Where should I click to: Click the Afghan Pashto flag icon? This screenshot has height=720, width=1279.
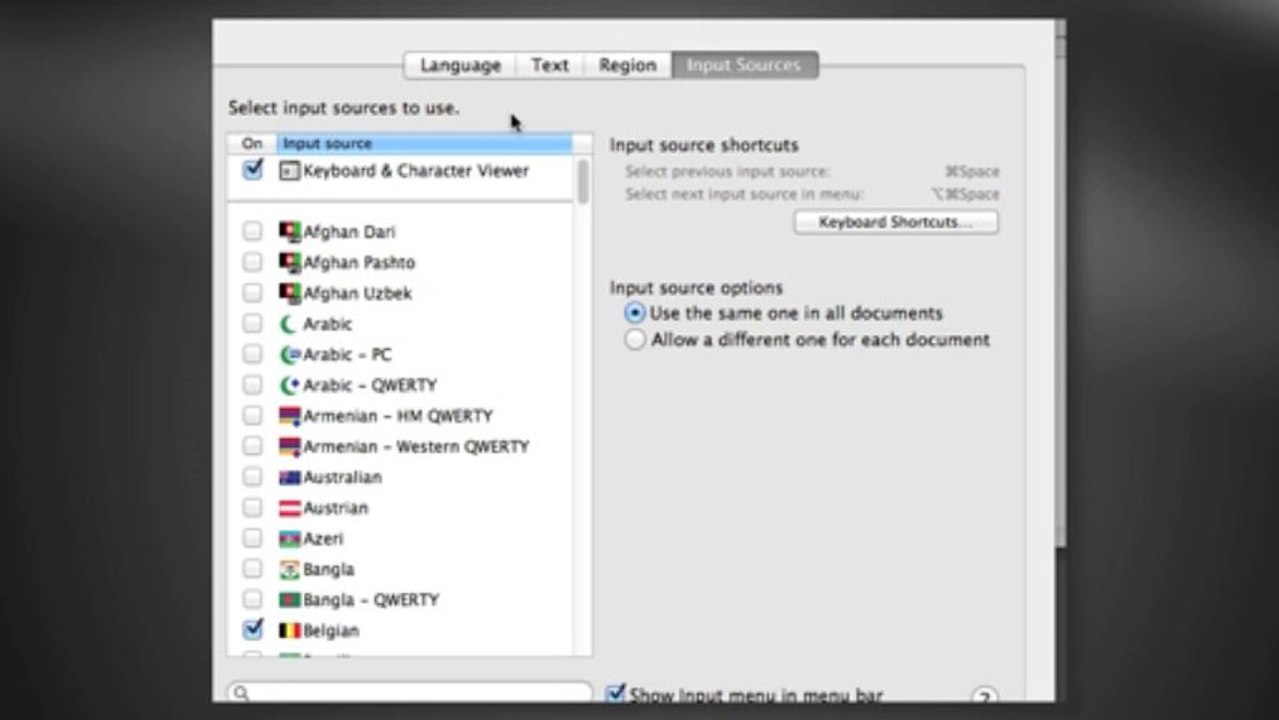tap(290, 262)
